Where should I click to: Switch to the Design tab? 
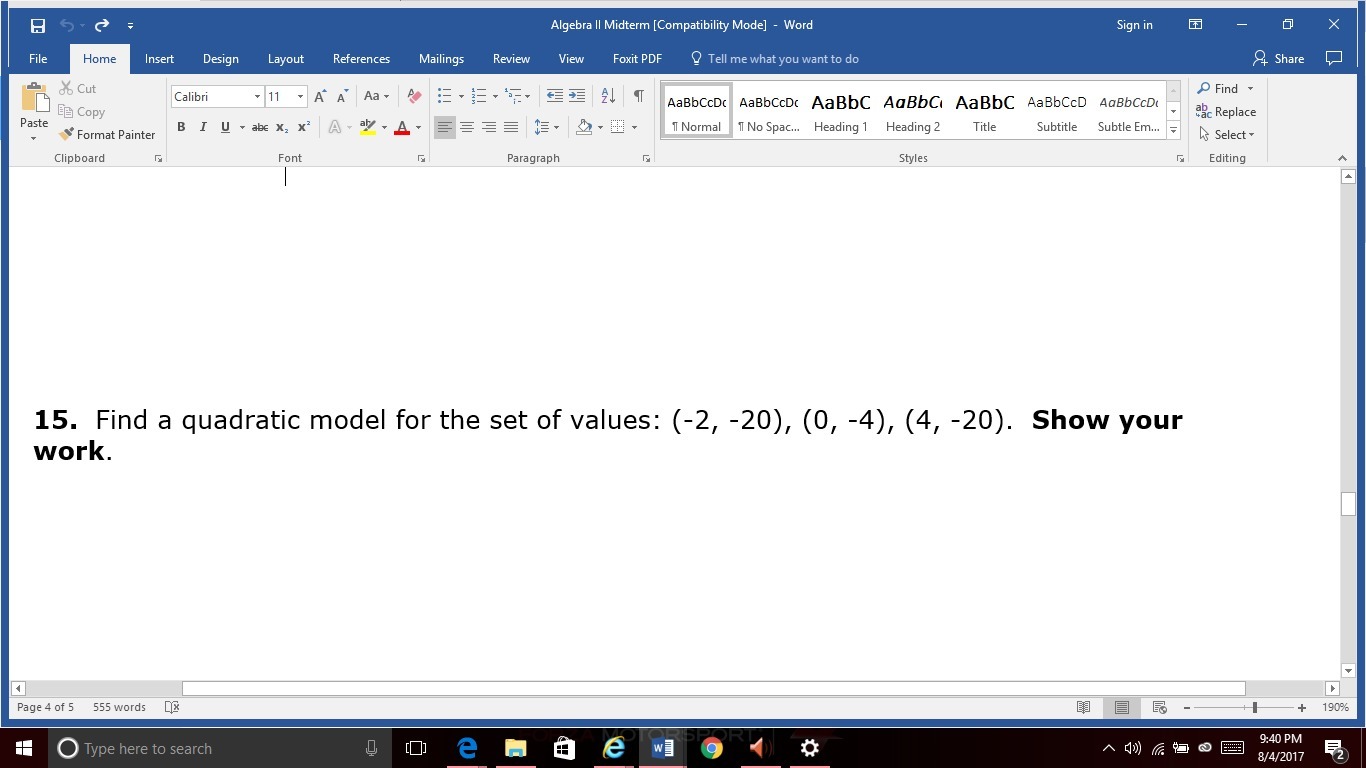[x=221, y=59]
